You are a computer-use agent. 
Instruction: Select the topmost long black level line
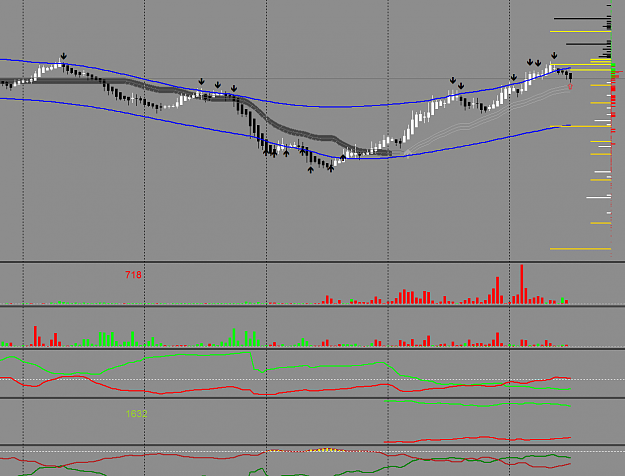pos(582,18)
